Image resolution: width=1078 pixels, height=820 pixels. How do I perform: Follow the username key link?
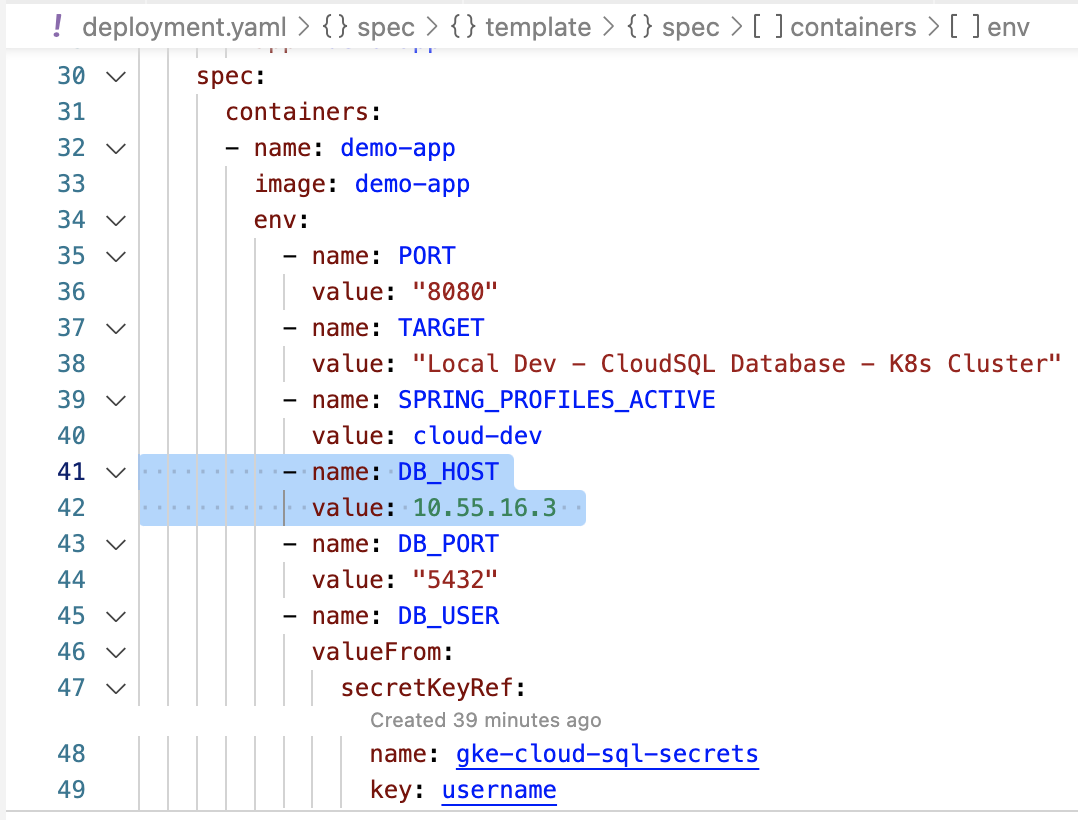(498, 790)
